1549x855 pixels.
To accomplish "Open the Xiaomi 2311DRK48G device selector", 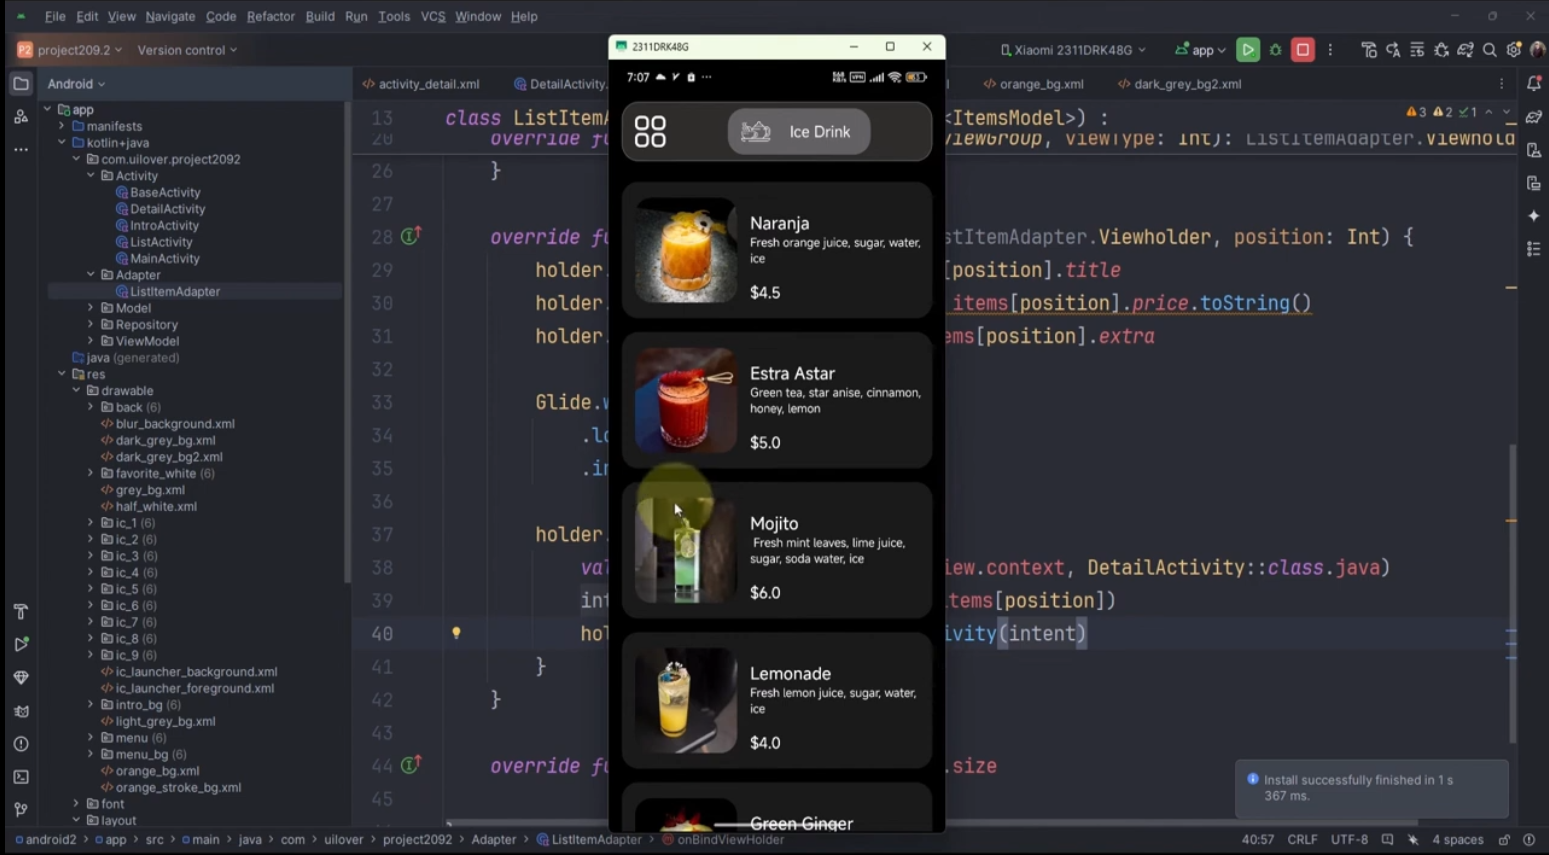I will [x=1073, y=50].
